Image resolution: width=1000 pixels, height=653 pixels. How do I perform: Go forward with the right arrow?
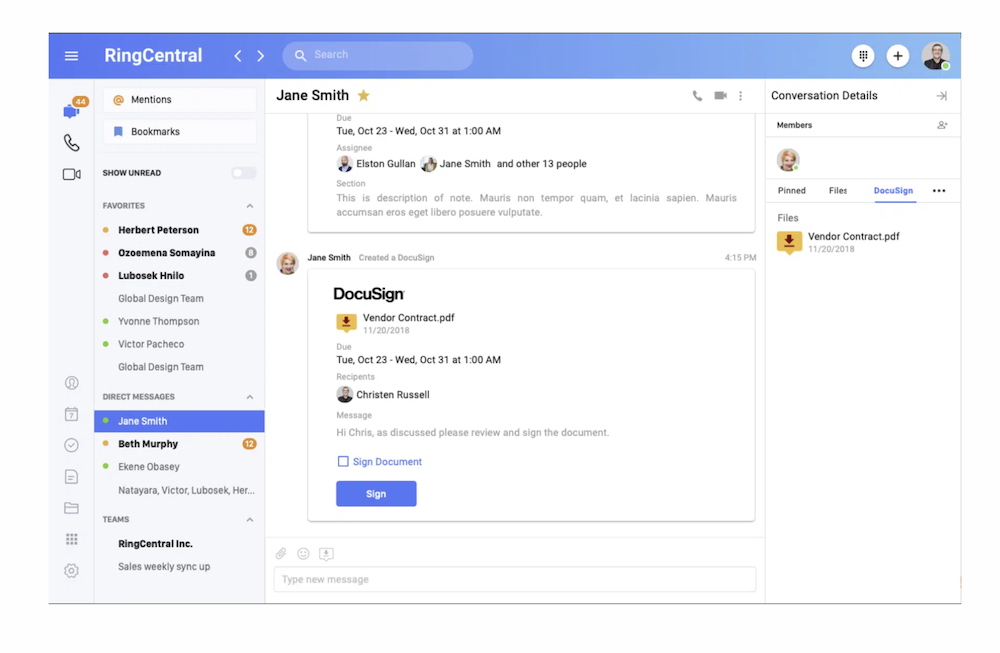coord(260,56)
